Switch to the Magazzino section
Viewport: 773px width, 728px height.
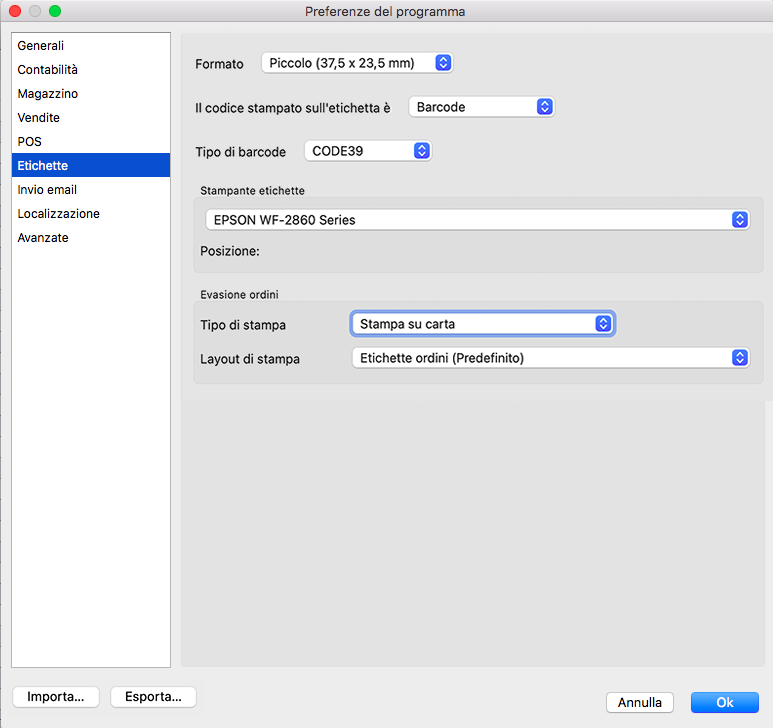(x=48, y=94)
